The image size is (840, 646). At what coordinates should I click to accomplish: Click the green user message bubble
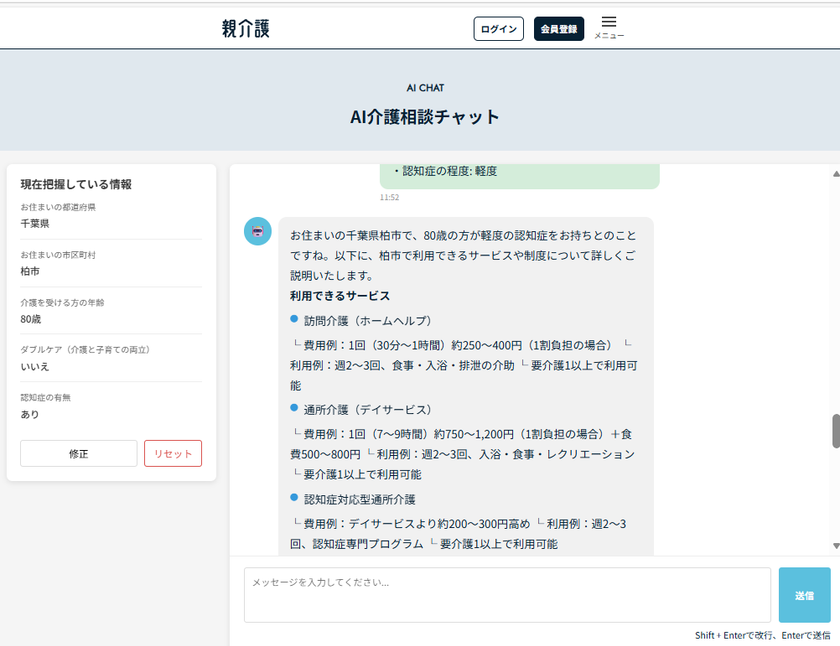(x=519, y=173)
